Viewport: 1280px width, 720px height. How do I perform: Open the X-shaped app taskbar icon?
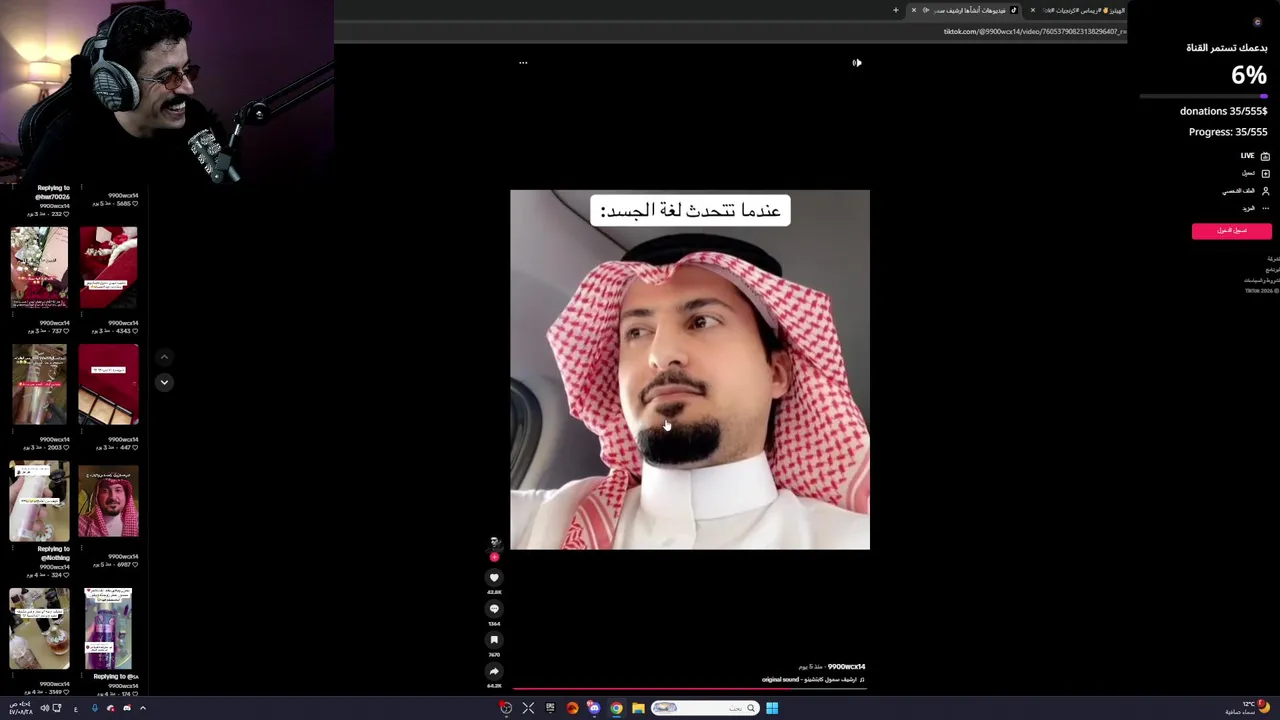point(528,708)
